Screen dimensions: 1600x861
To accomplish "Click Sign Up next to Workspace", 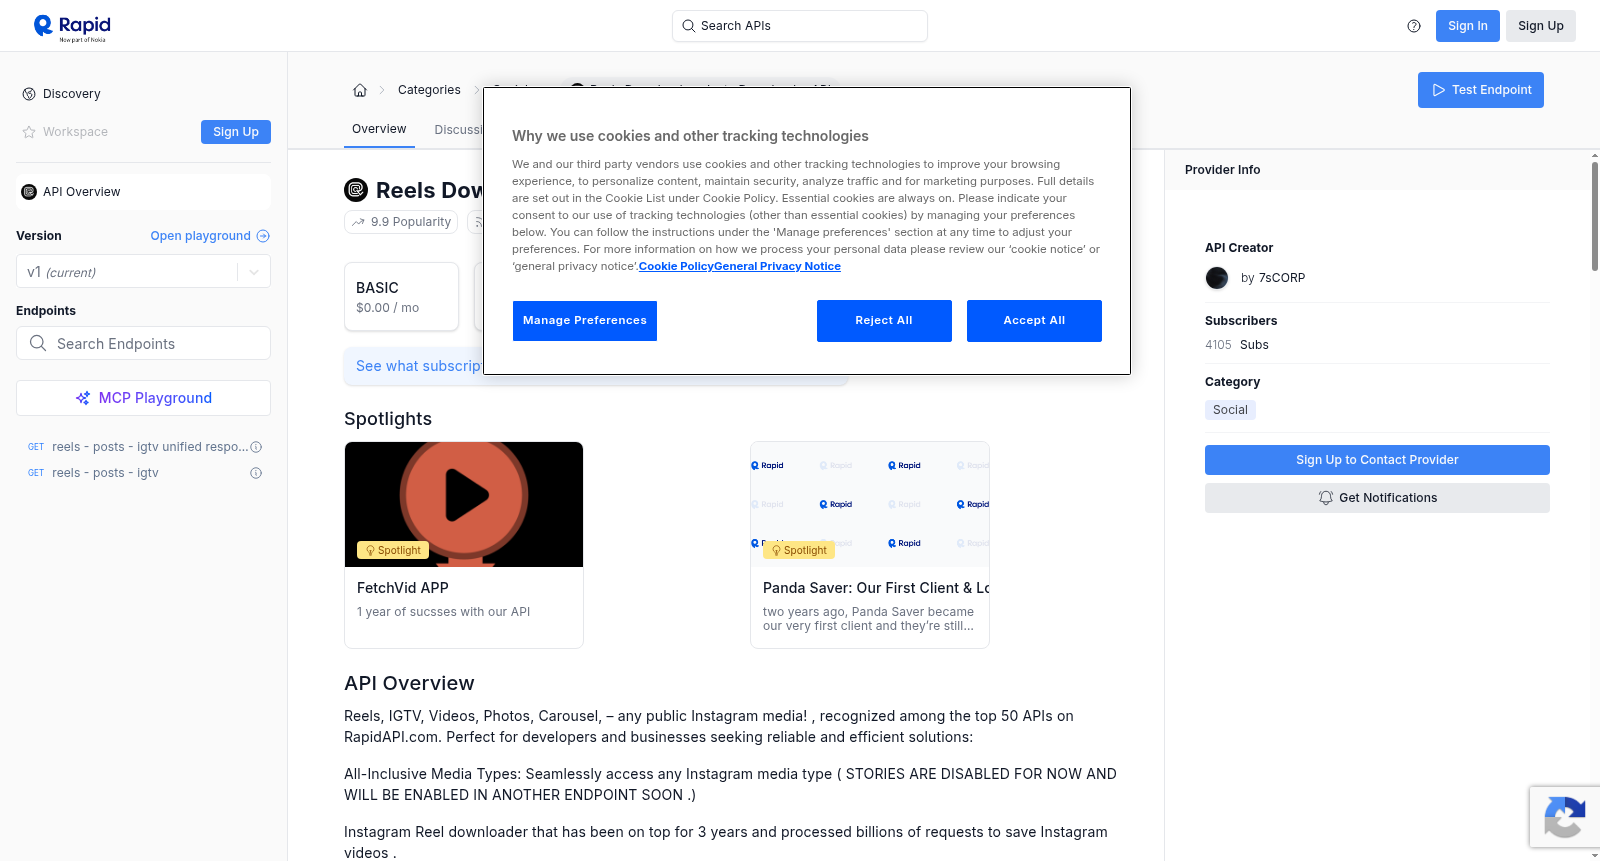I will pos(236,132).
